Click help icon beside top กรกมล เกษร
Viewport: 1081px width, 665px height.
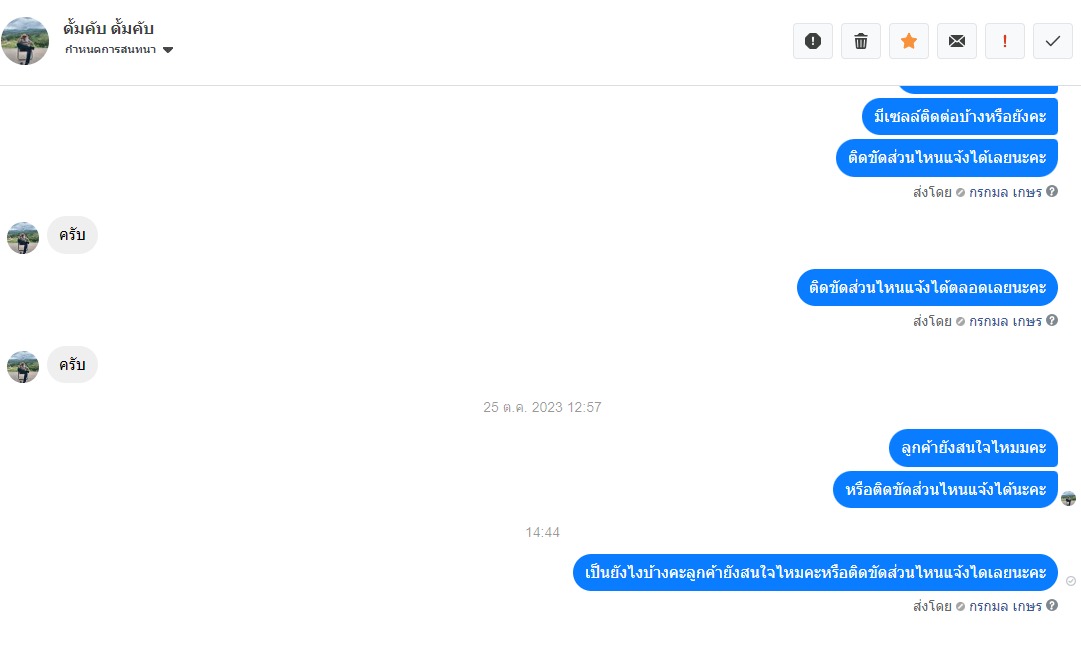click(1052, 192)
